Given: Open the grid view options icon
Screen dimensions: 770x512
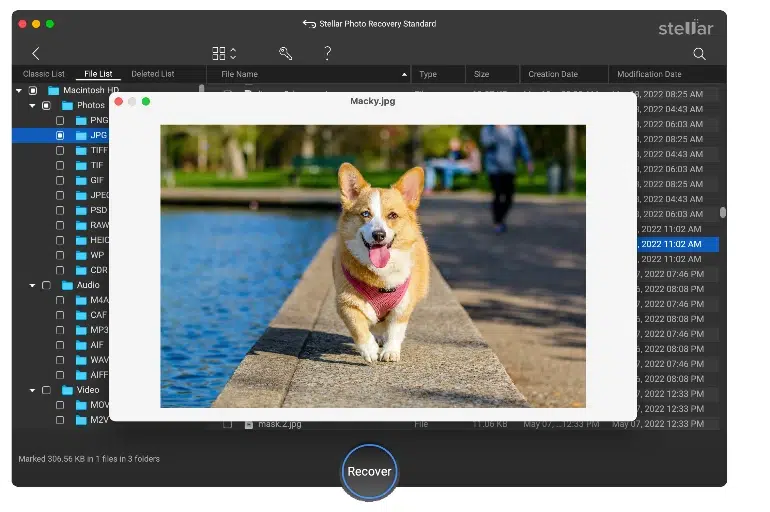Looking at the screenshot, I should click(x=220, y=54).
